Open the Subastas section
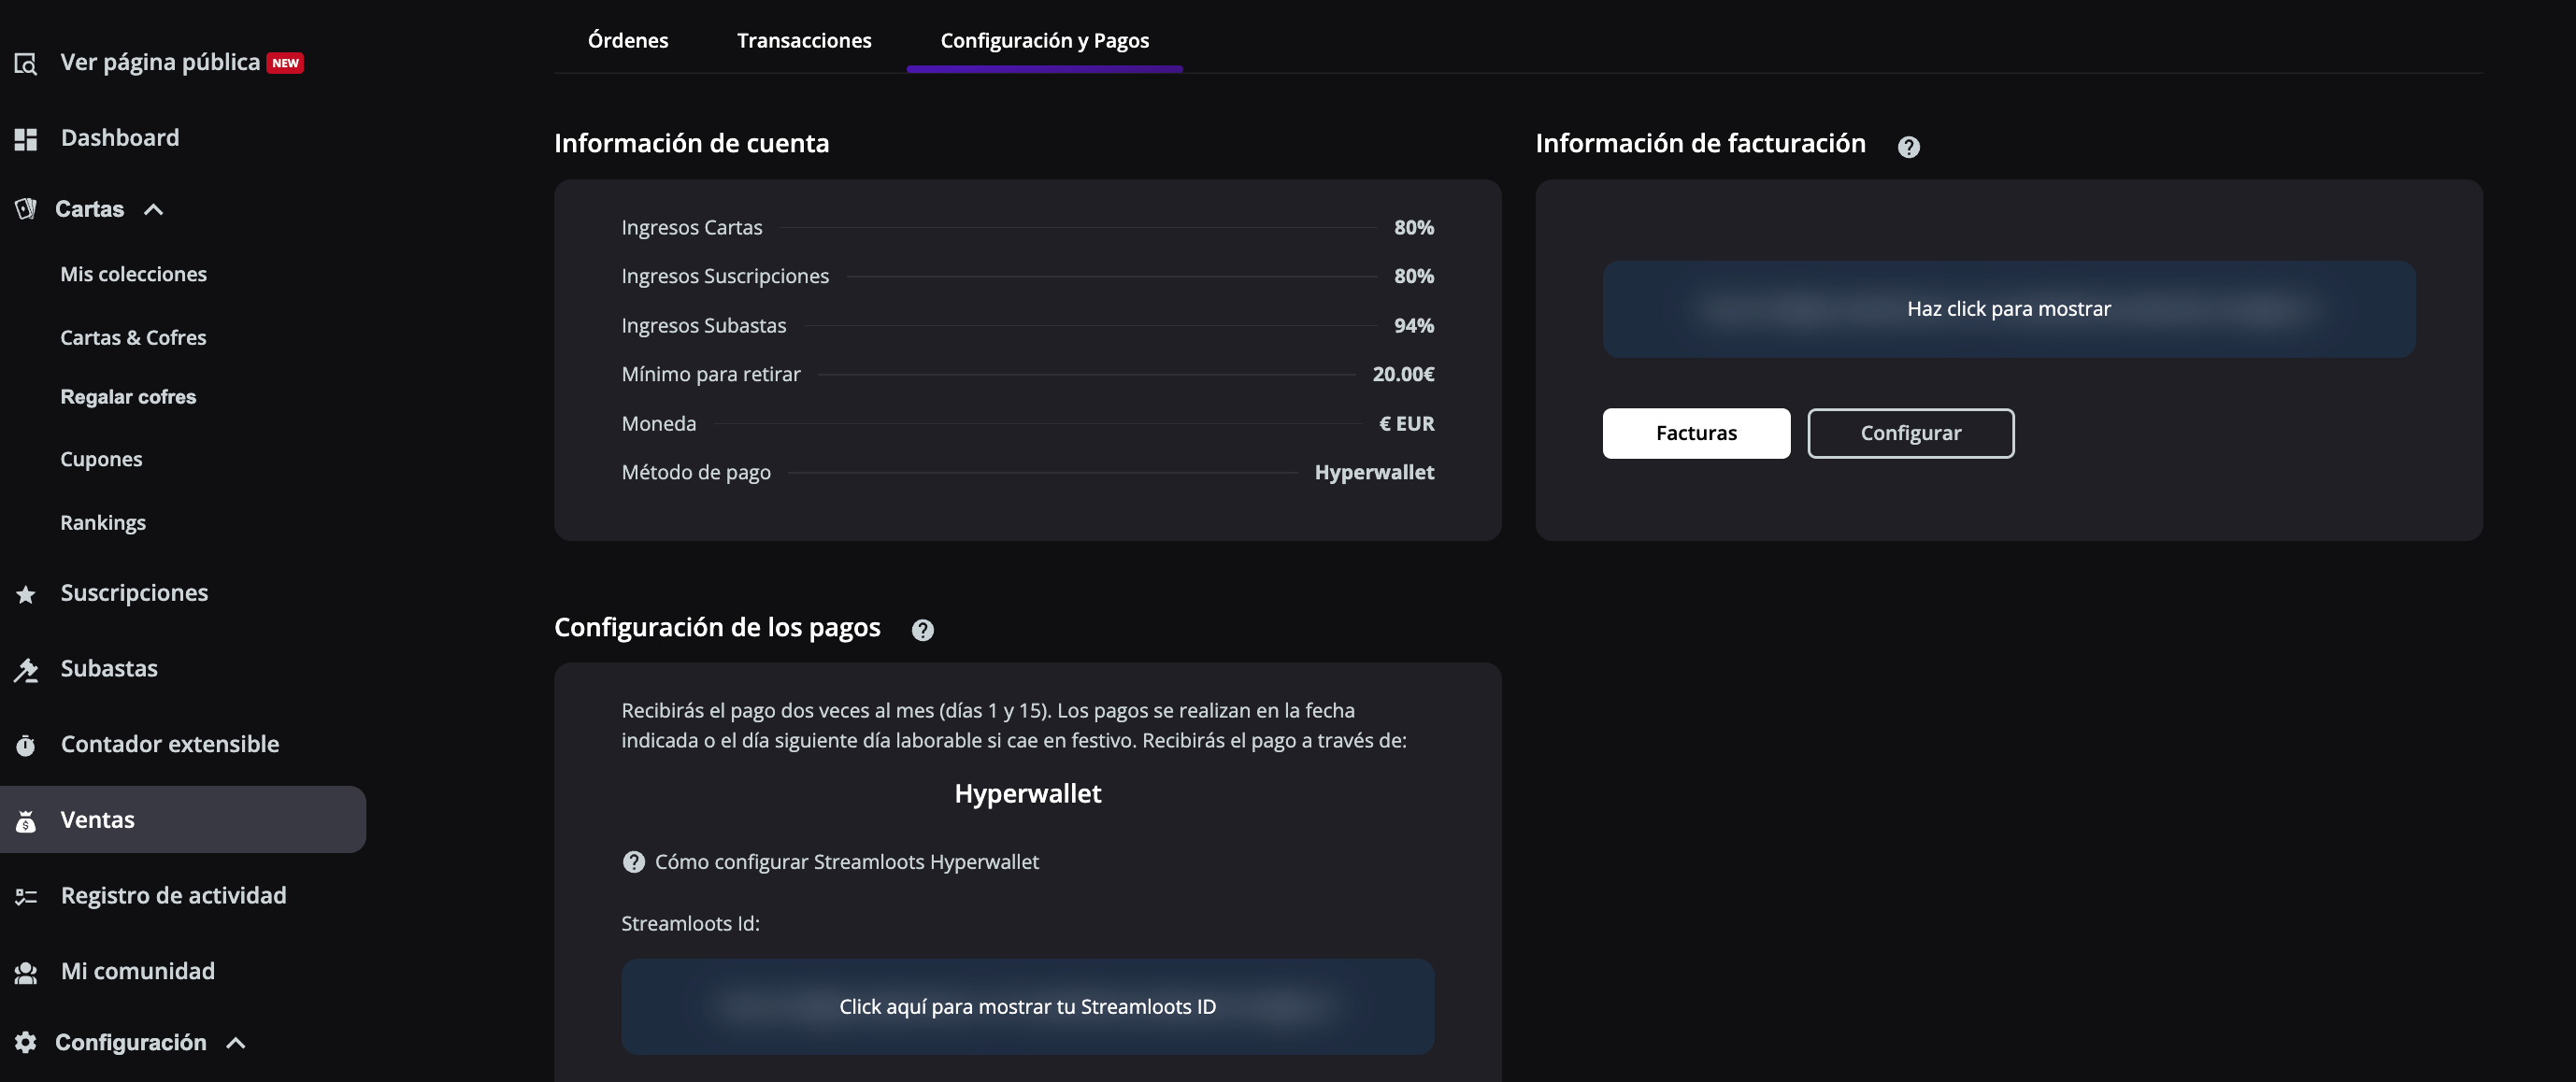 coord(109,669)
